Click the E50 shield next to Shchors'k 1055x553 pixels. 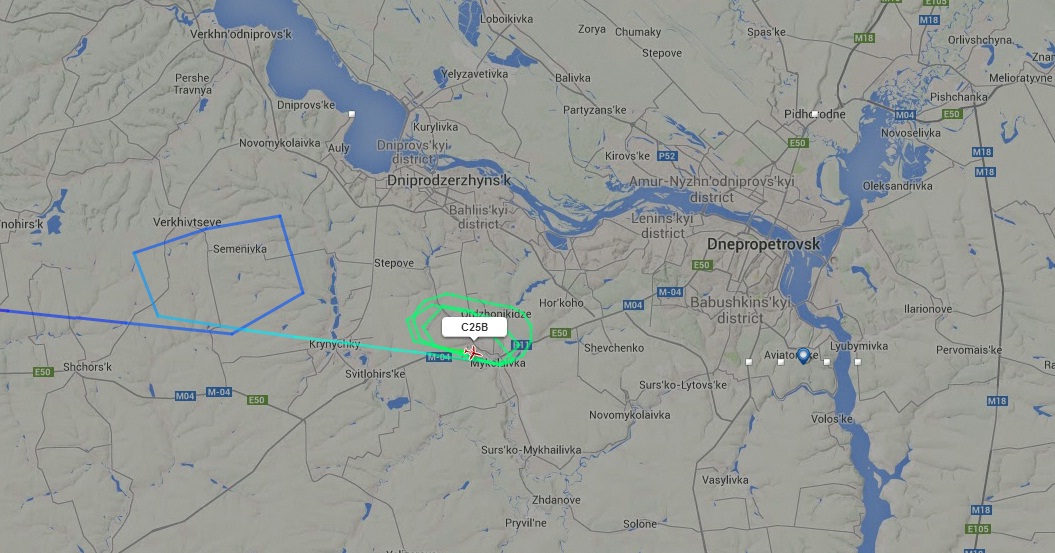click(43, 371)
